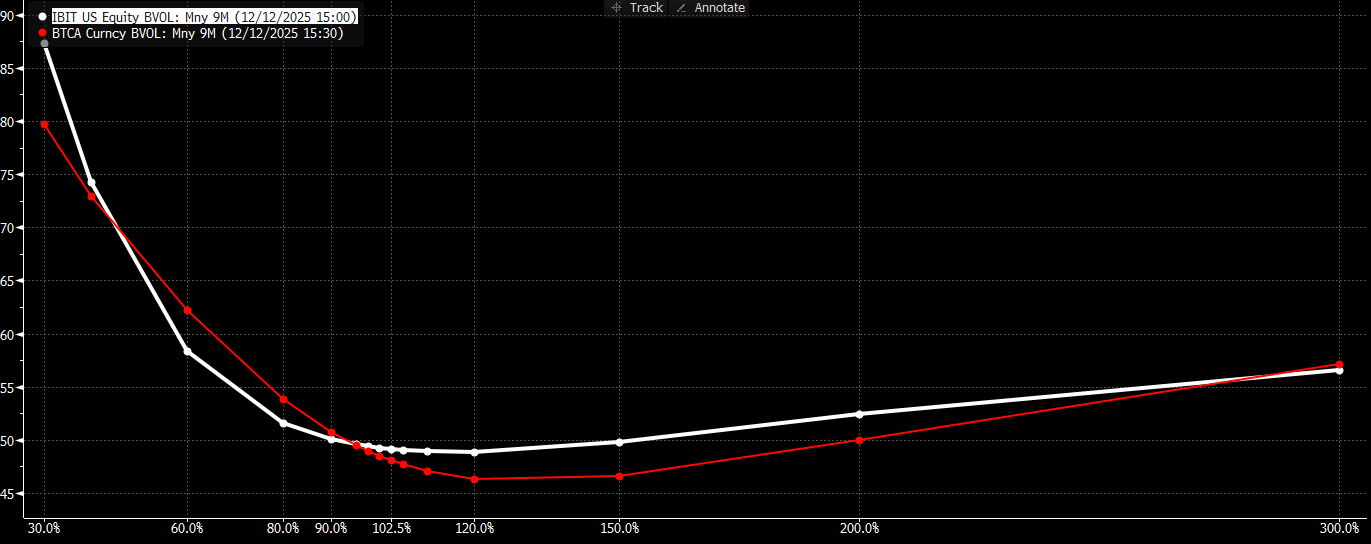Screen dimensions: 1371x544
Task: Click the white IBIT data point at 120.0%
Action: 475,452
